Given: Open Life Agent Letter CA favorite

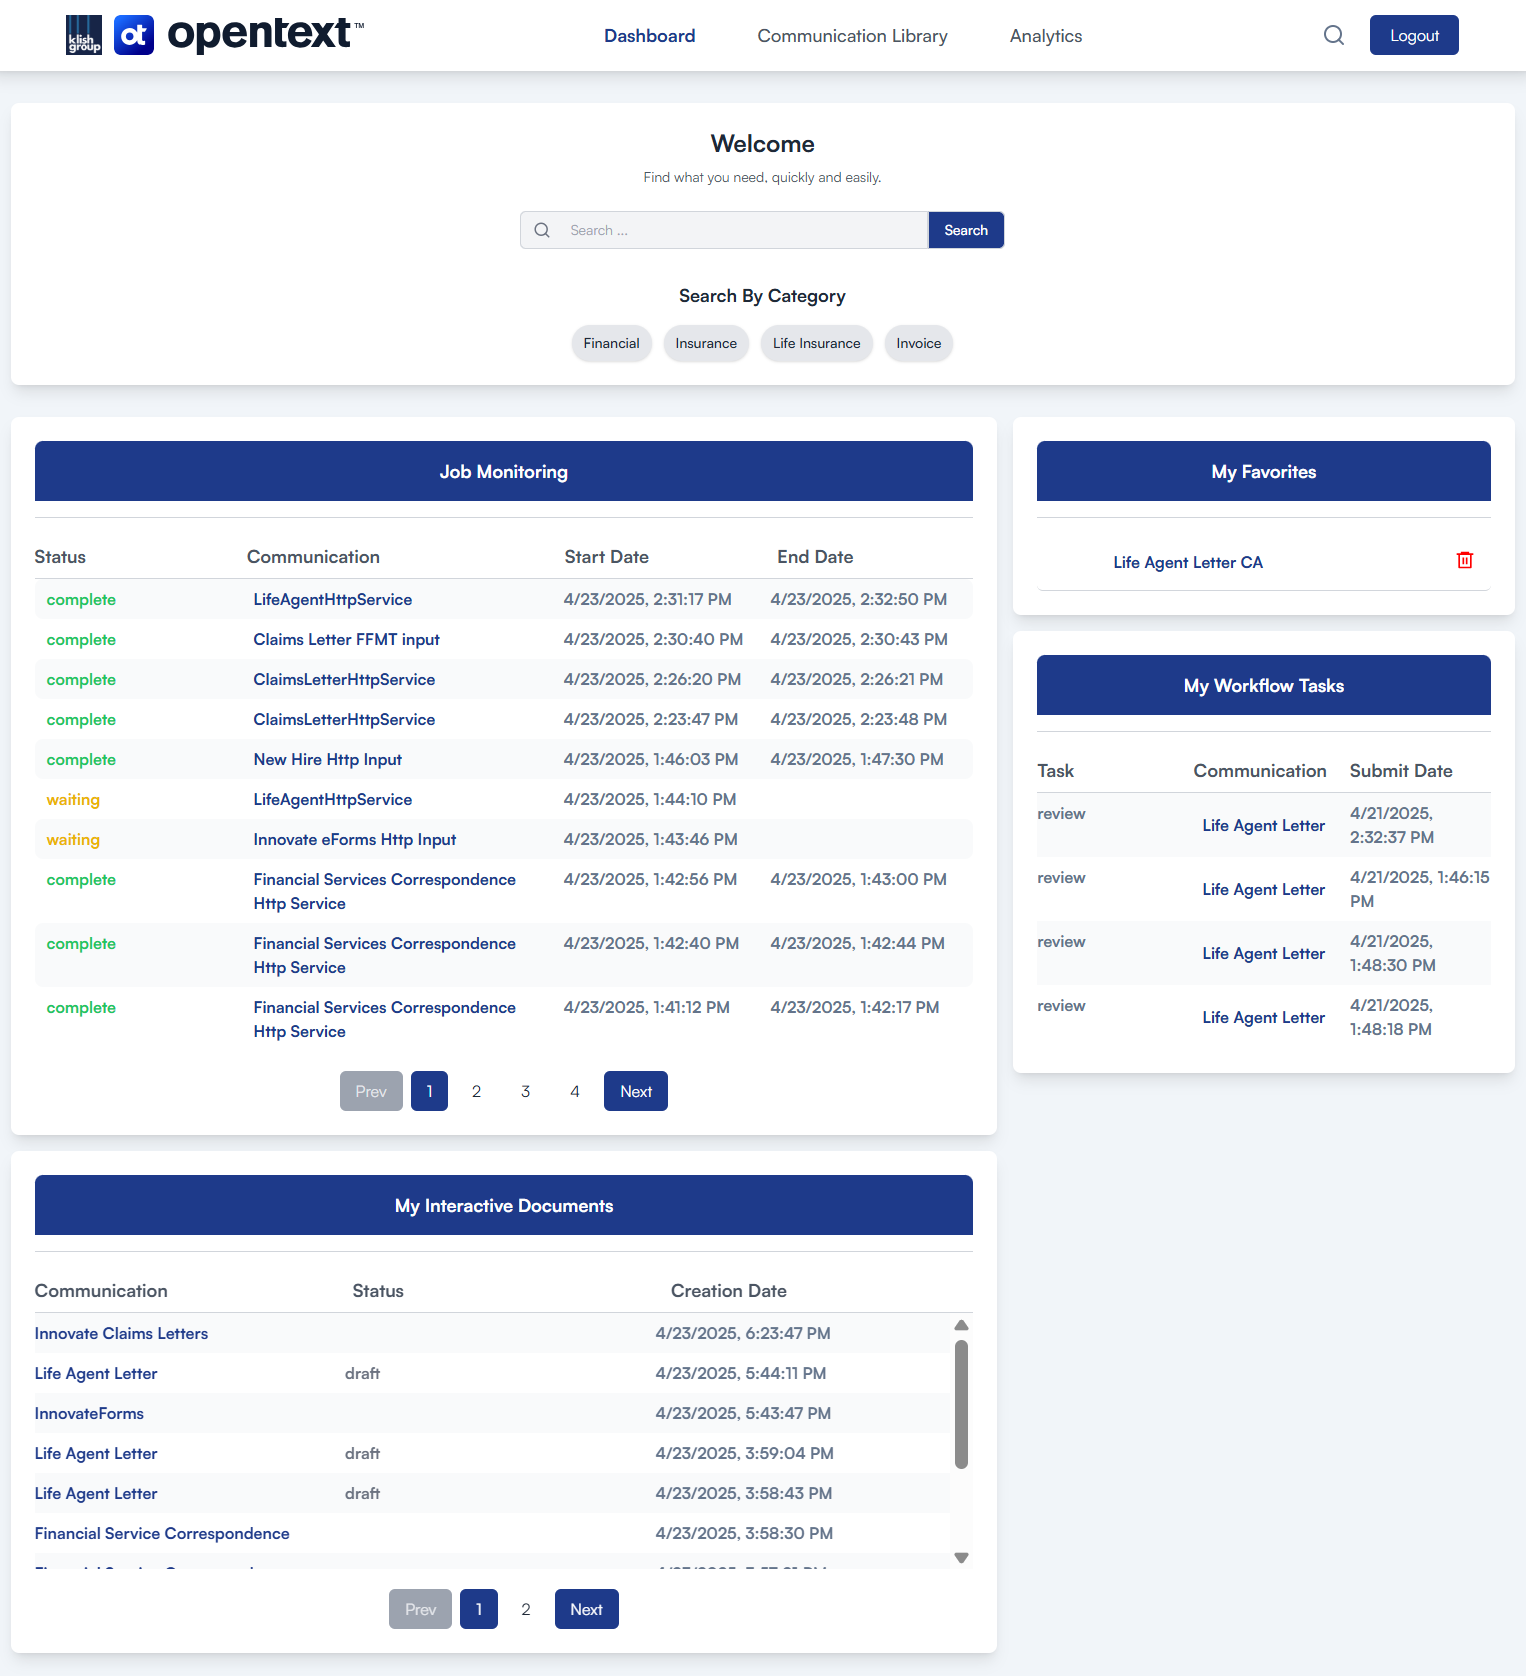Looking at the screenshot, I should coord(1188,562).
